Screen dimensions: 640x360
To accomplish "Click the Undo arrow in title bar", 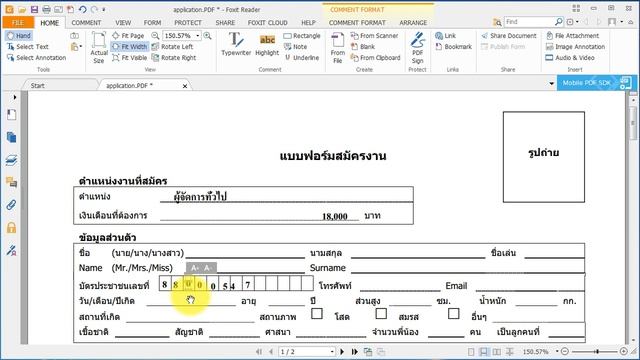I will (x=83, y=9).
